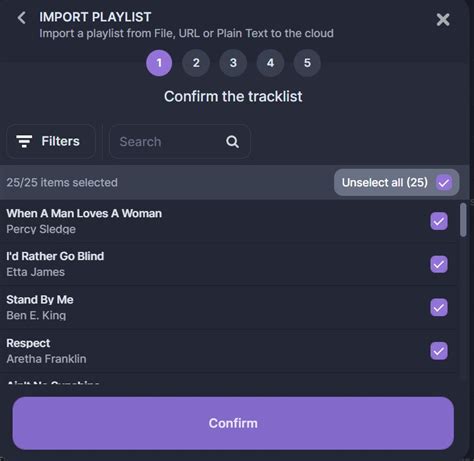Click the active step 1 indicator
Image resolution: width=474 pixels, height=461 pixels.
tap(159, 63)
